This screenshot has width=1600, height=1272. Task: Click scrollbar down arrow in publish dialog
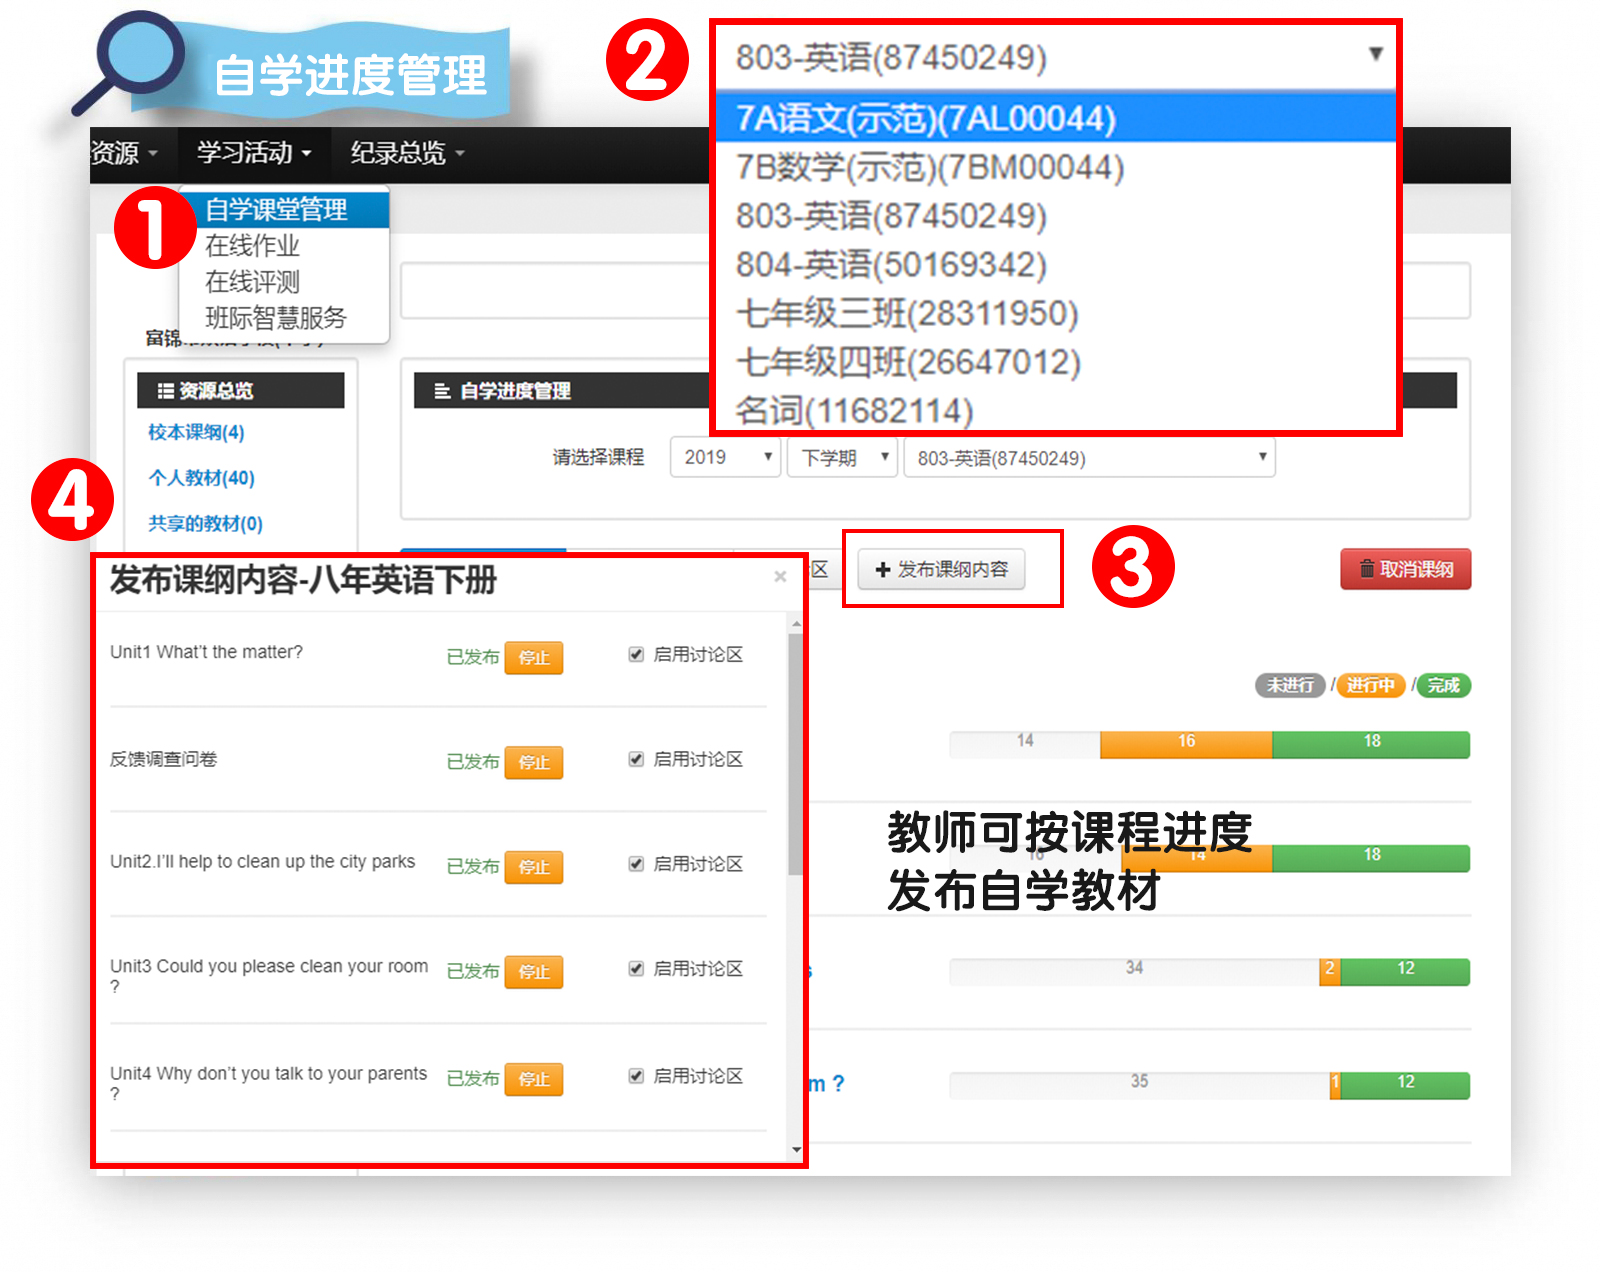pos(796,1149)
